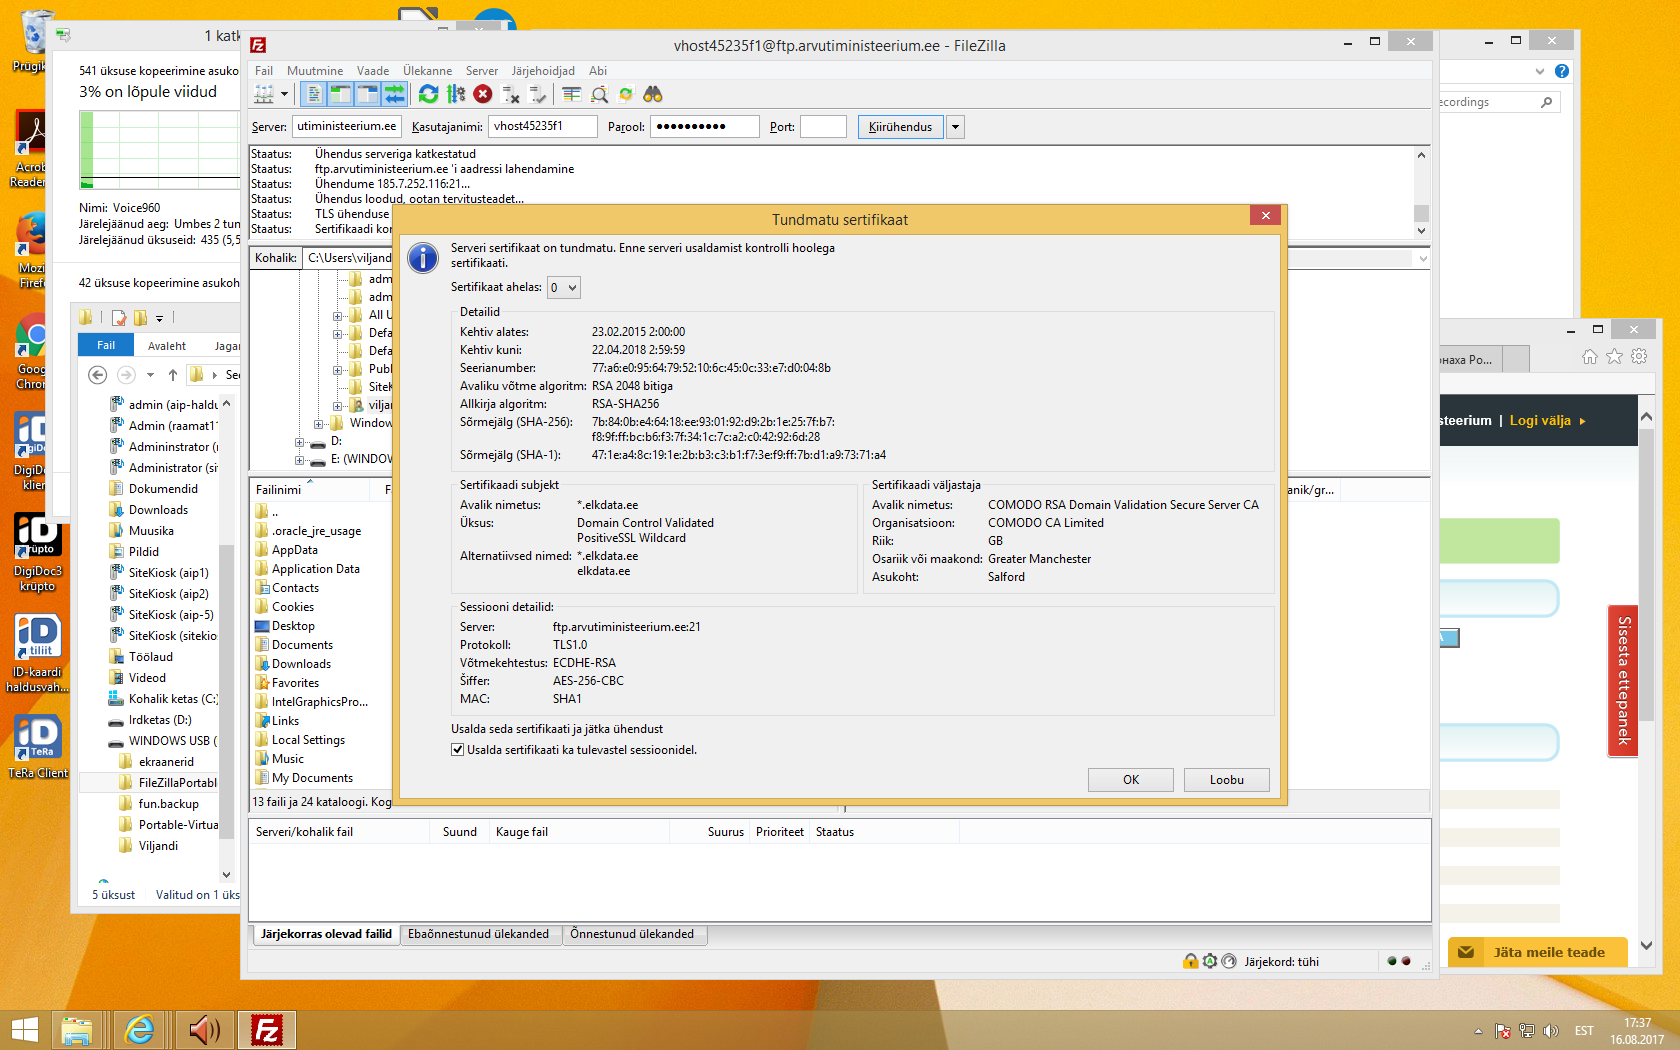The image size is (1680, 1050).
Task: Uncheck 'Usalda sertifikaati ka tulevastel sessioonidel' checkbox
Action: tap(458, 750)
